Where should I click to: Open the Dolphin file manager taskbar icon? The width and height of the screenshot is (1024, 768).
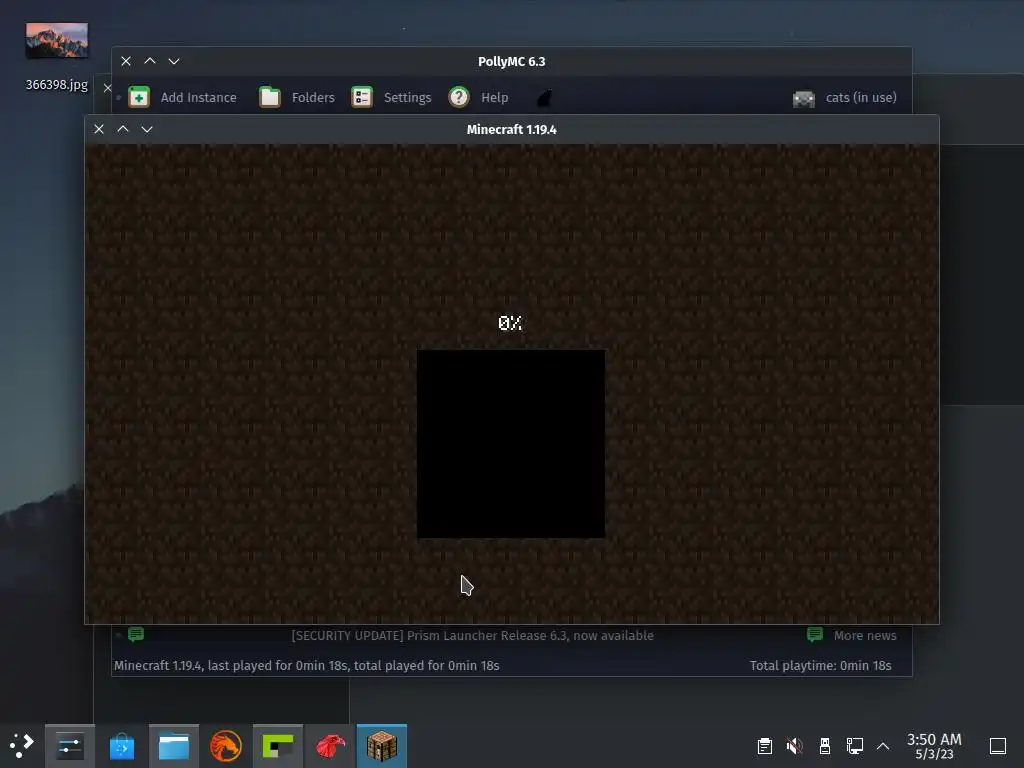(x=174, y=746)
